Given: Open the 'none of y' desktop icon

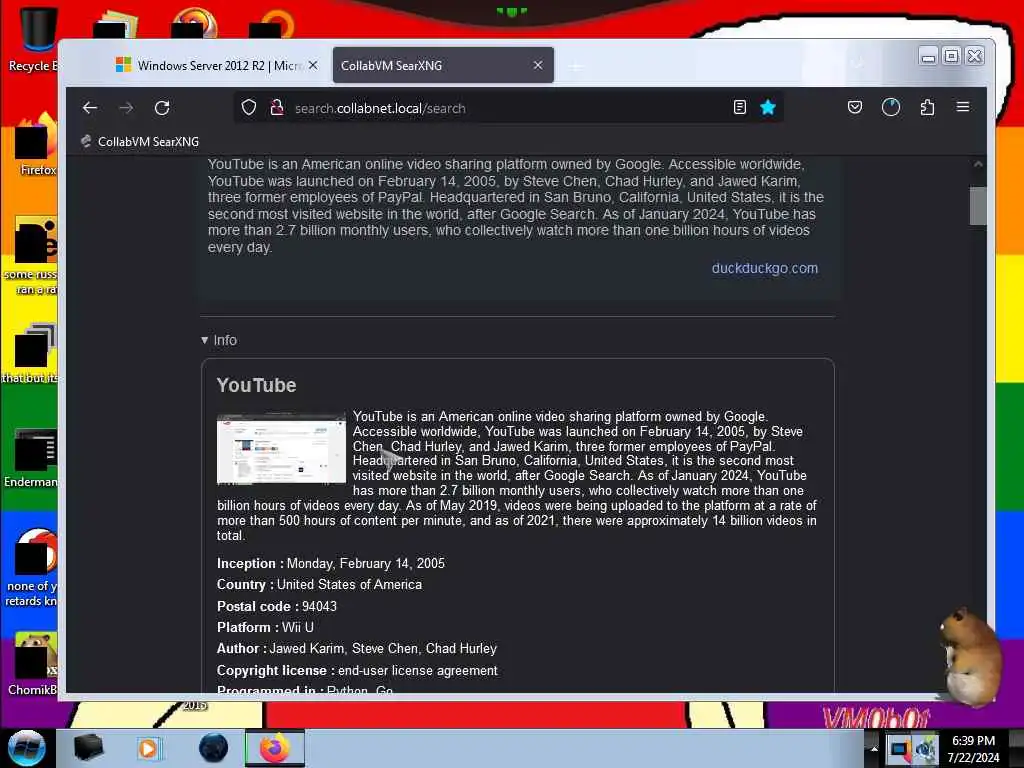Looking at the screenshot, I should point(33,568).
